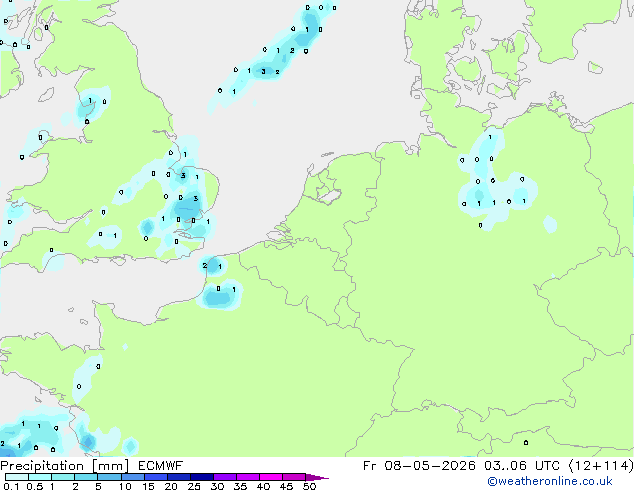Screen dimensions: 634x490
Task: Pick the 15–20 mm blue legend swatch
Action: point(156,477)
